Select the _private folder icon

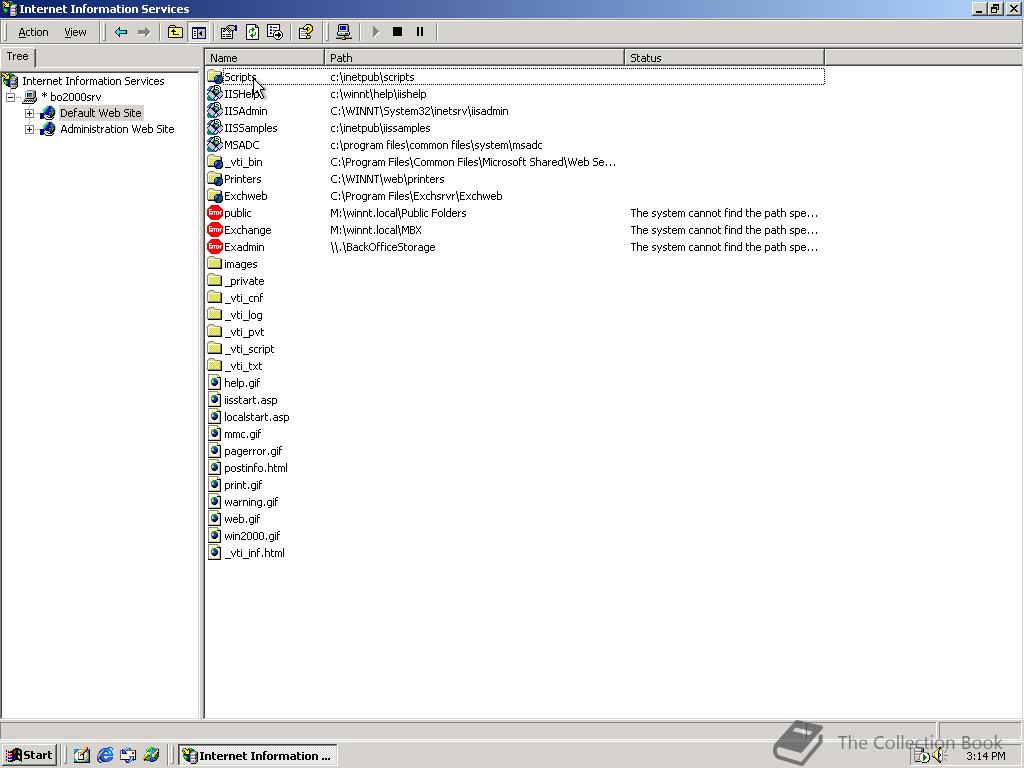point(215,281)
